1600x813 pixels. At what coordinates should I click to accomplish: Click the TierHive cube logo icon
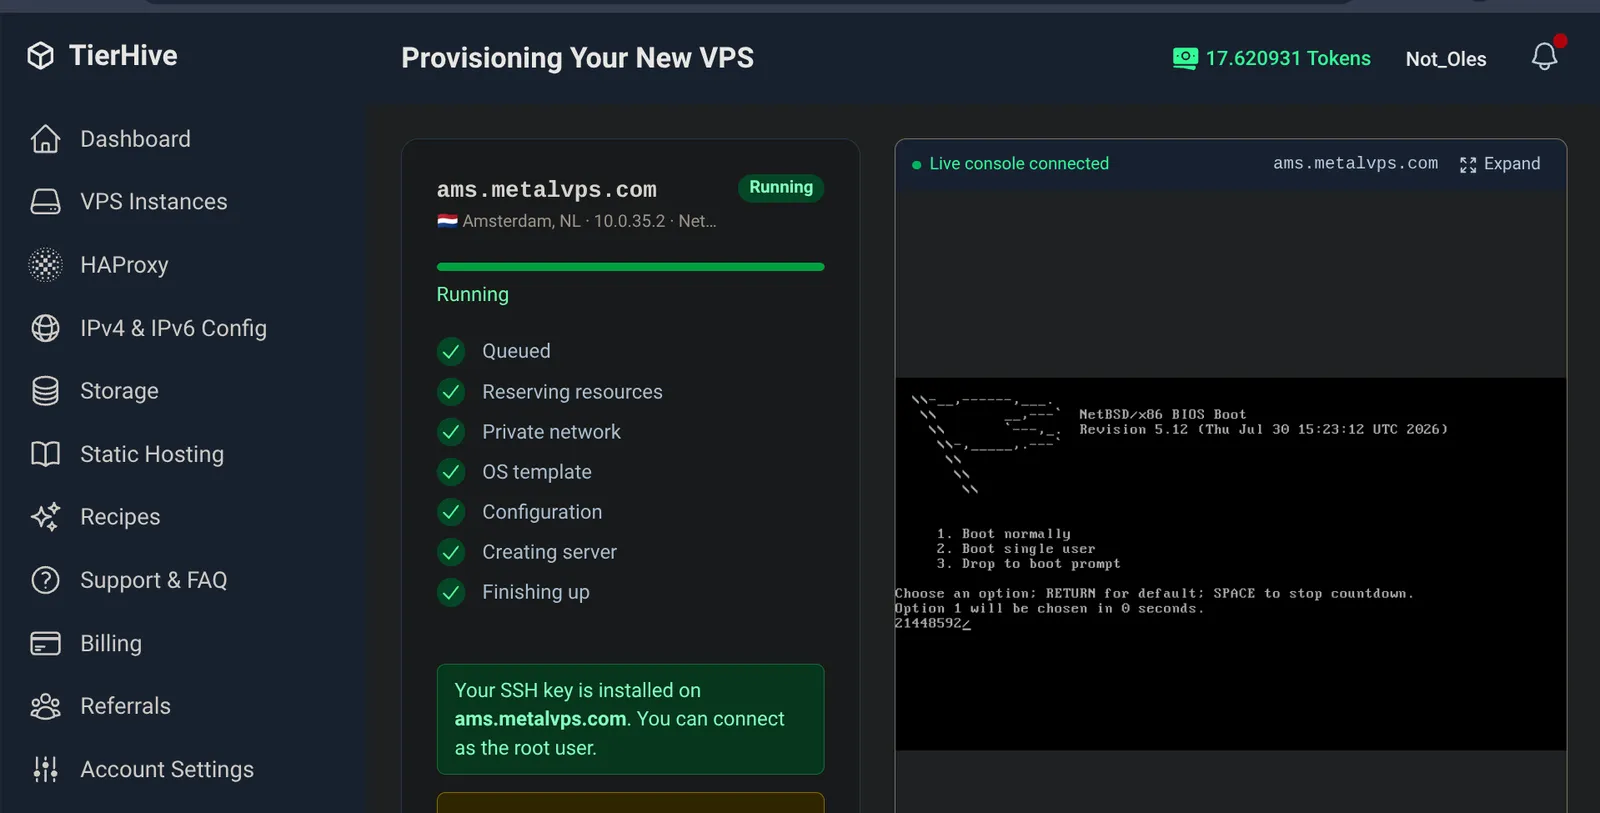click(x=40, y=56)
